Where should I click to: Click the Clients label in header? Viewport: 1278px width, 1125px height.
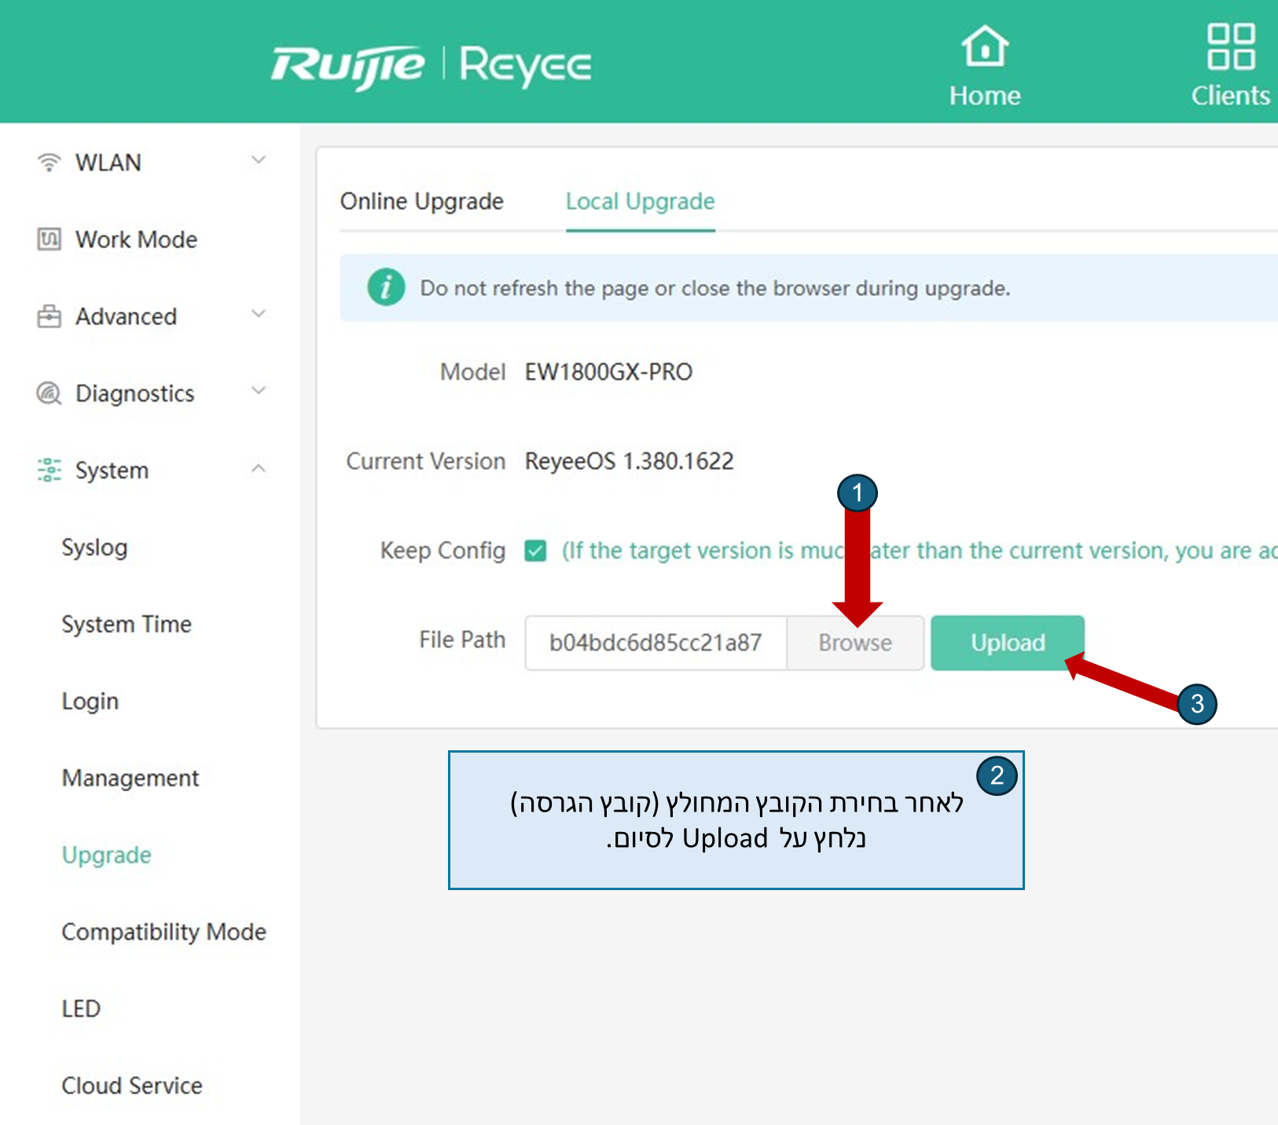coord(1231,96)
